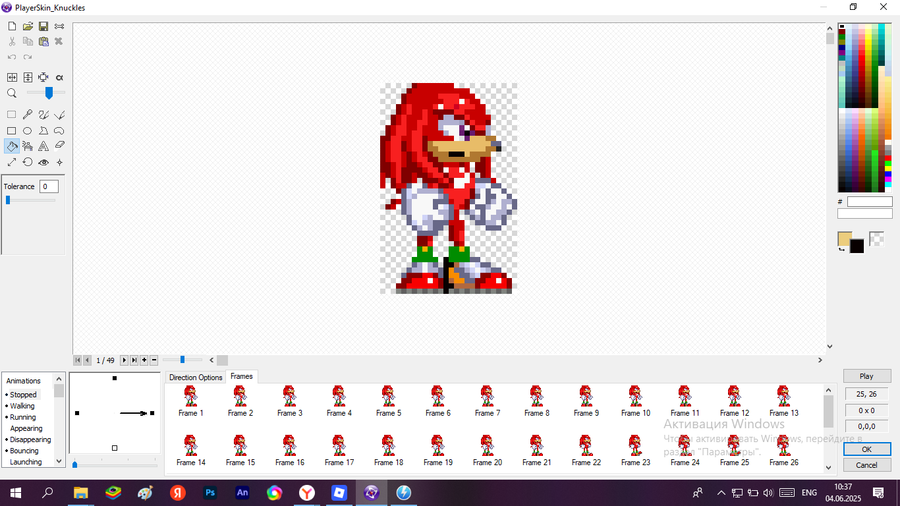
Task: Select the Brush tool
Action: click(43, 115)
